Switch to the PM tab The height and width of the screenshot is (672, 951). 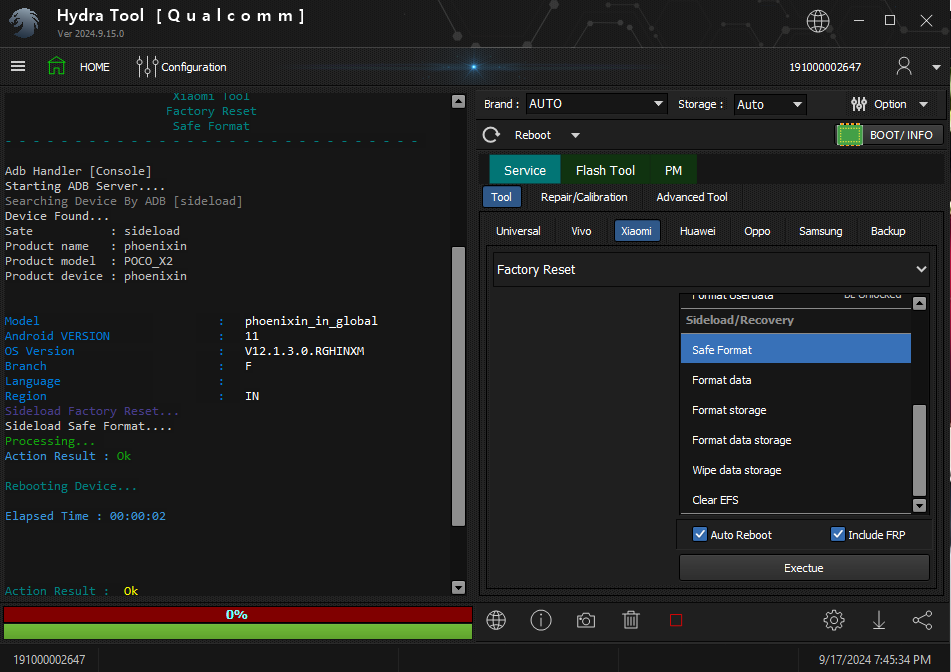pos(673,170)
